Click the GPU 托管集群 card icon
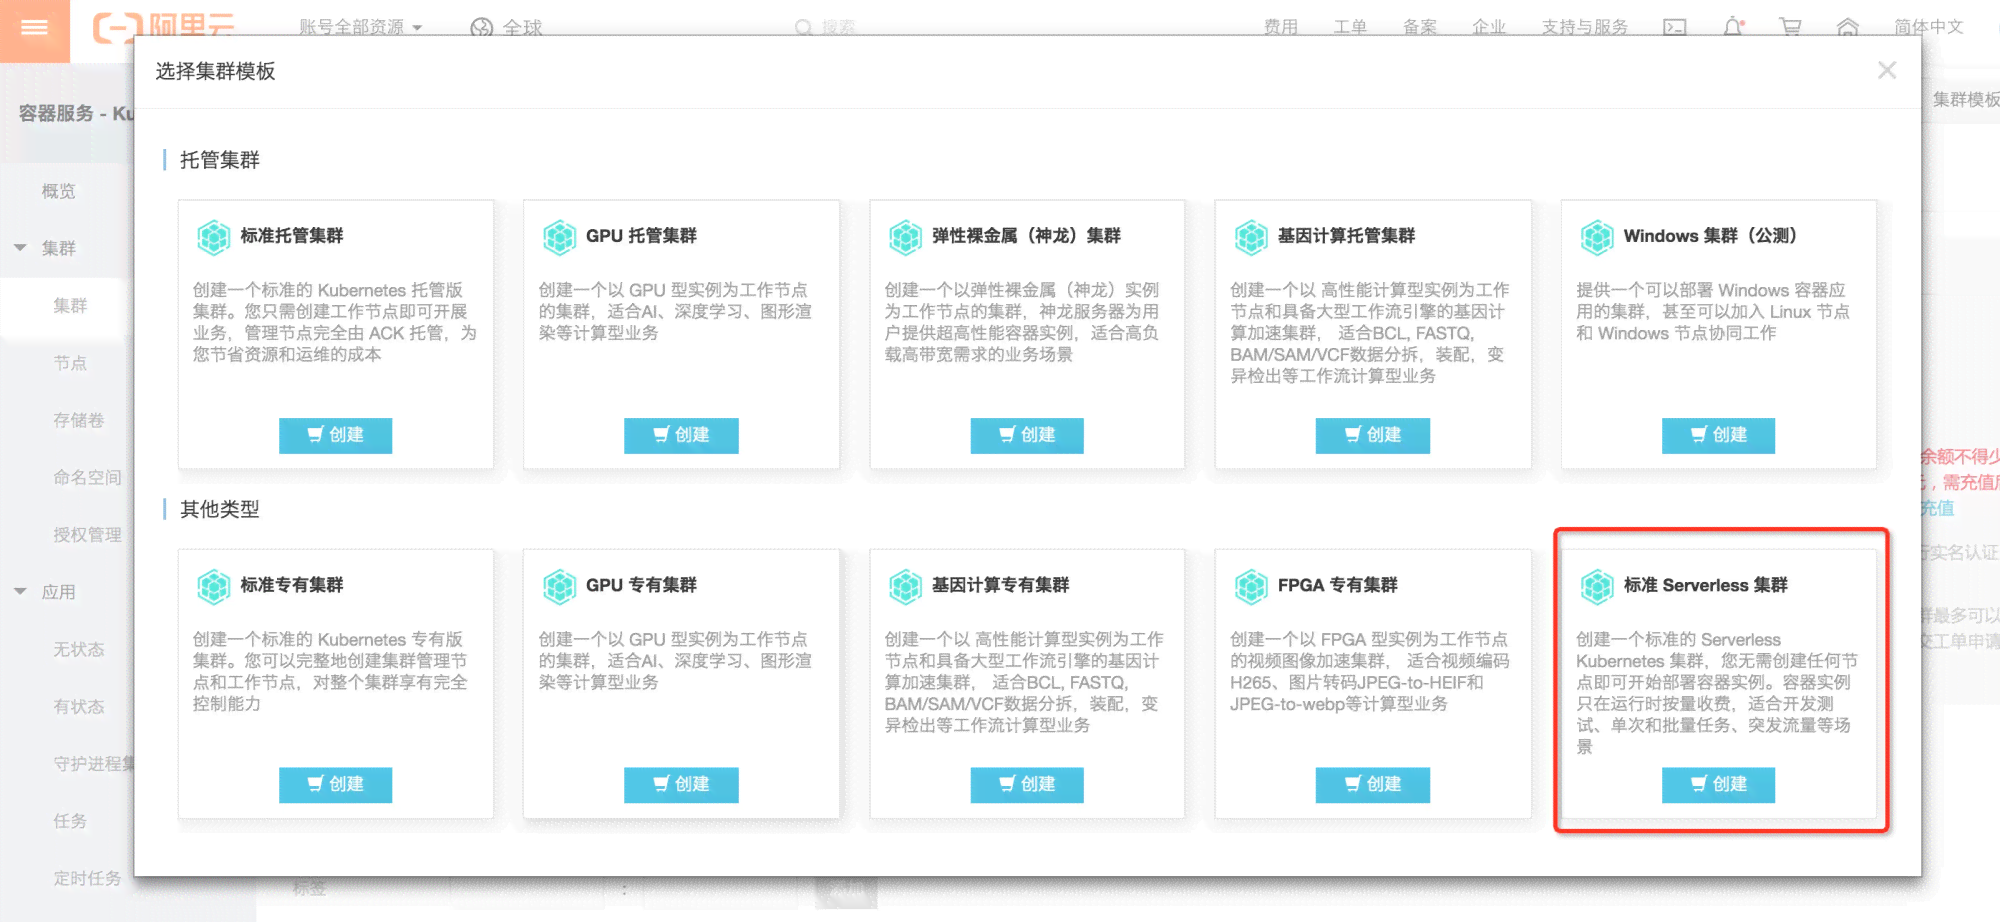 (x=560, y=237)
